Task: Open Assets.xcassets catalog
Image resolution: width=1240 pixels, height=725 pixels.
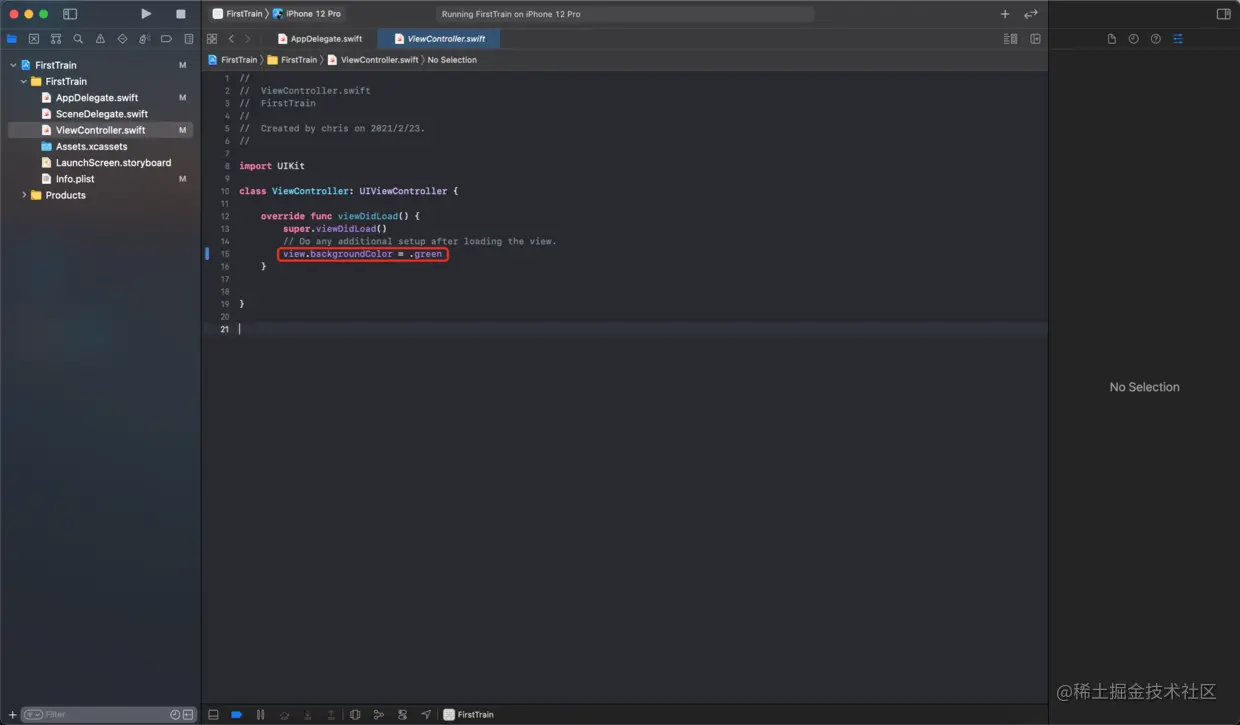Action: [x=91, y=146]
